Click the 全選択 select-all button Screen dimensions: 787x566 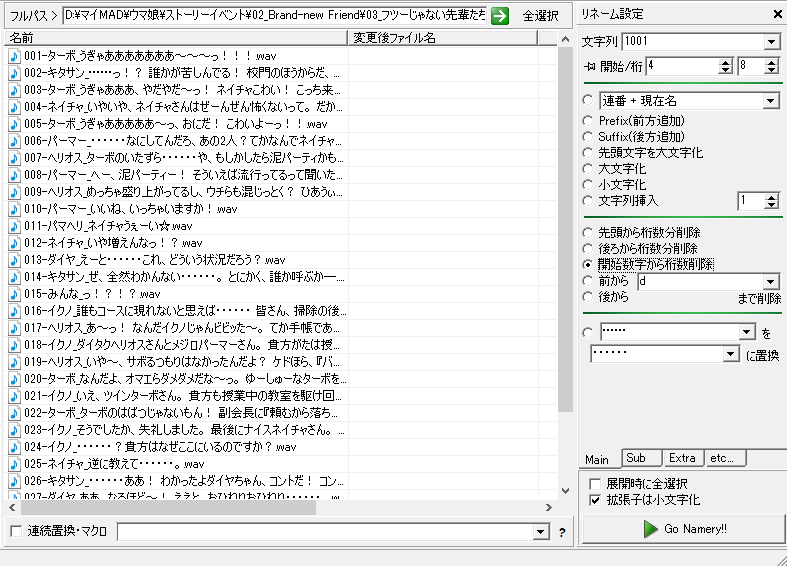coord(541,16)
